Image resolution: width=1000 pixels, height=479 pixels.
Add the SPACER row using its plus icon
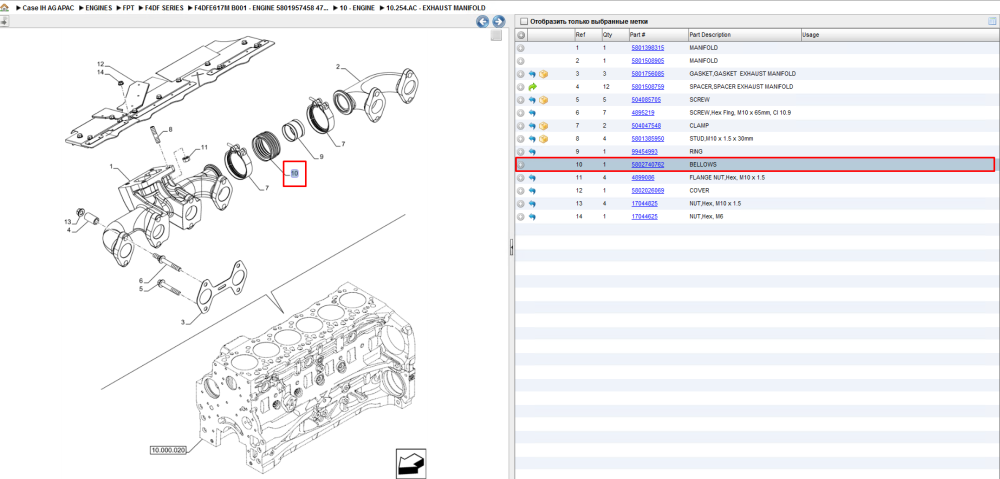(x=521, y=87)
